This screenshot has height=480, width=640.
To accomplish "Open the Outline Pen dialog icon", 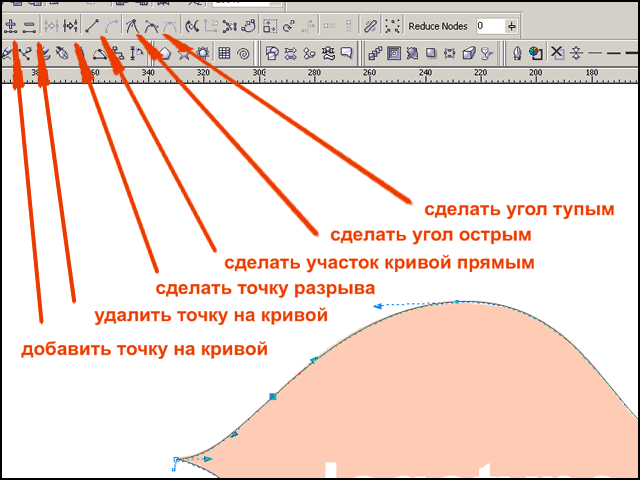I will (x=517, y=53).
